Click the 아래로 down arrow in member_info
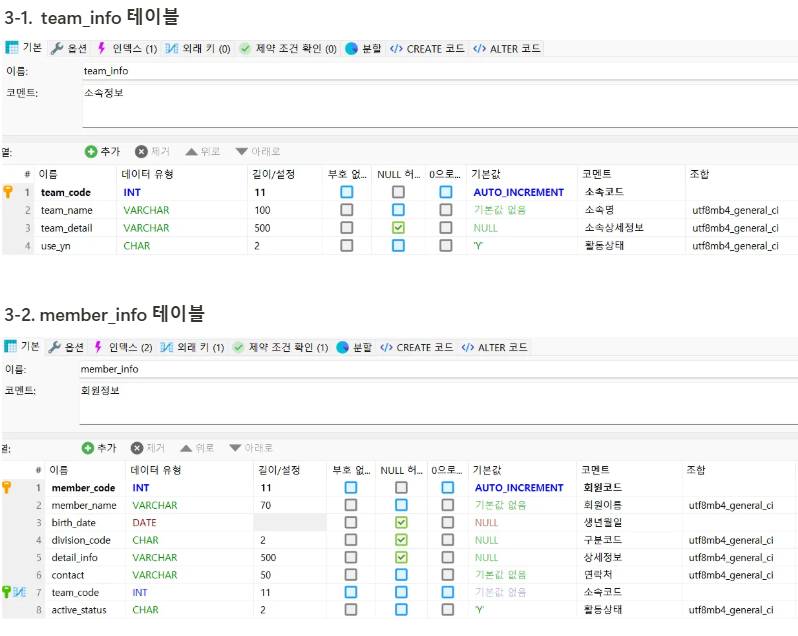798x636 pixels. 235,448
